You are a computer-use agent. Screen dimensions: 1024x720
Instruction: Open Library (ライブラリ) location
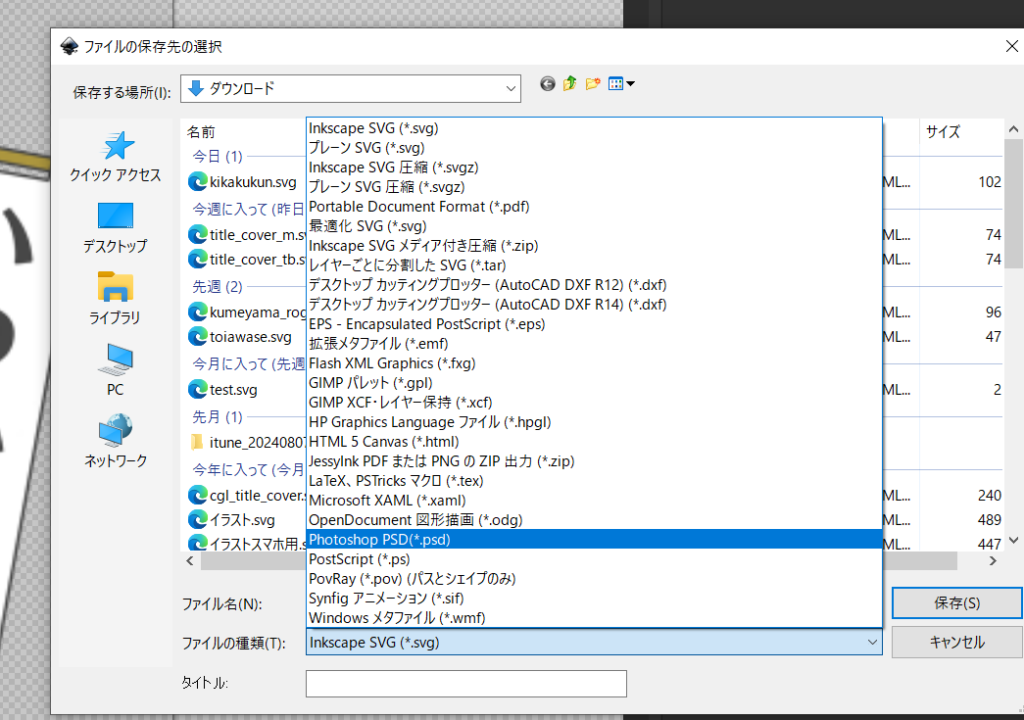116,299
